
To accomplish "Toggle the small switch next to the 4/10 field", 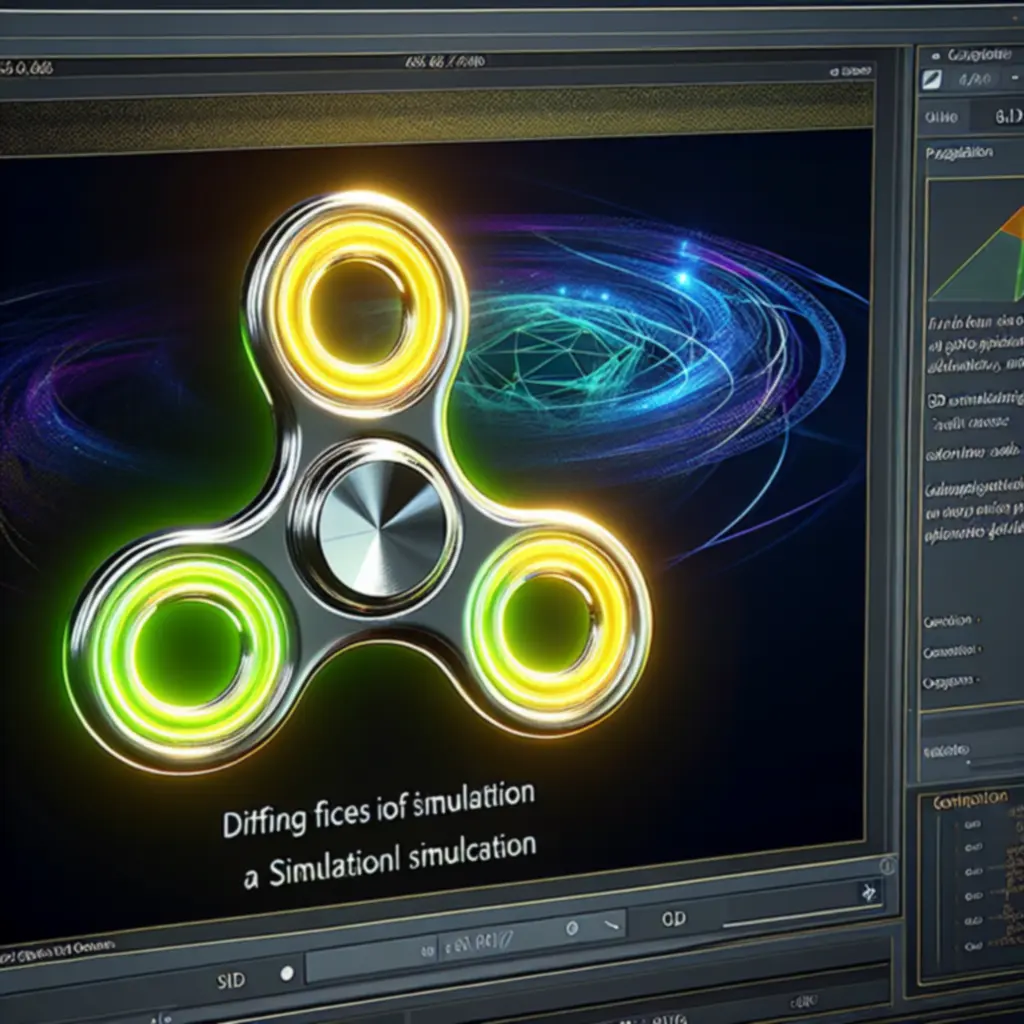I will (x=1014, y=77).
